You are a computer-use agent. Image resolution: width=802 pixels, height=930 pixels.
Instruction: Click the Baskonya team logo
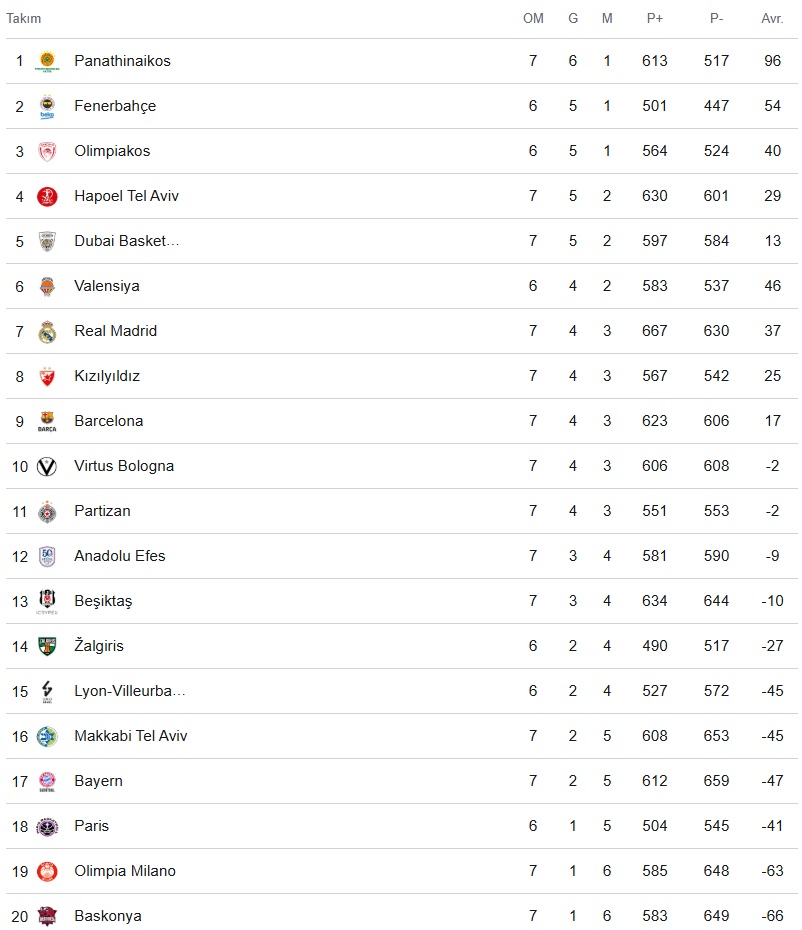(47, 916)
